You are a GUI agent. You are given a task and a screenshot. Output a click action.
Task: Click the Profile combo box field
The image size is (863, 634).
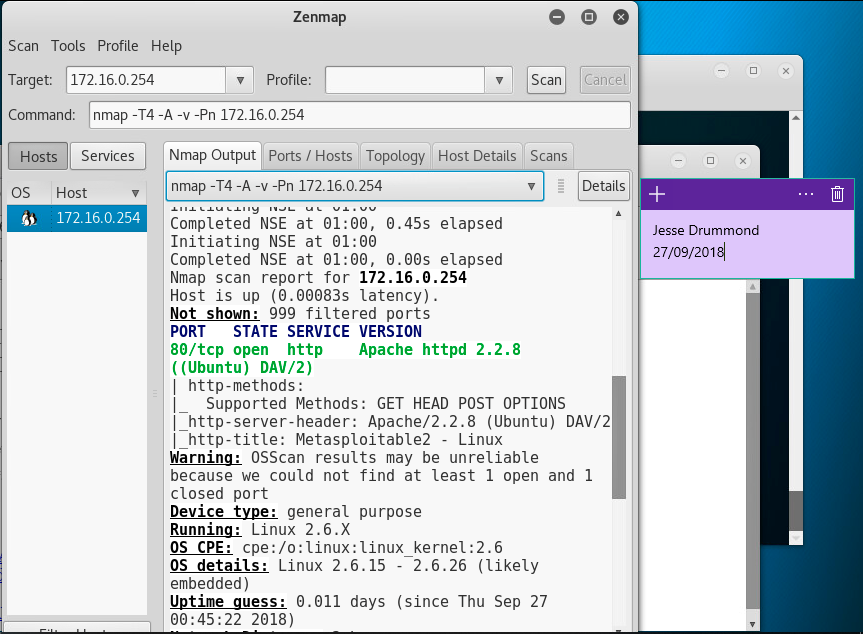(x=405, y=80)
